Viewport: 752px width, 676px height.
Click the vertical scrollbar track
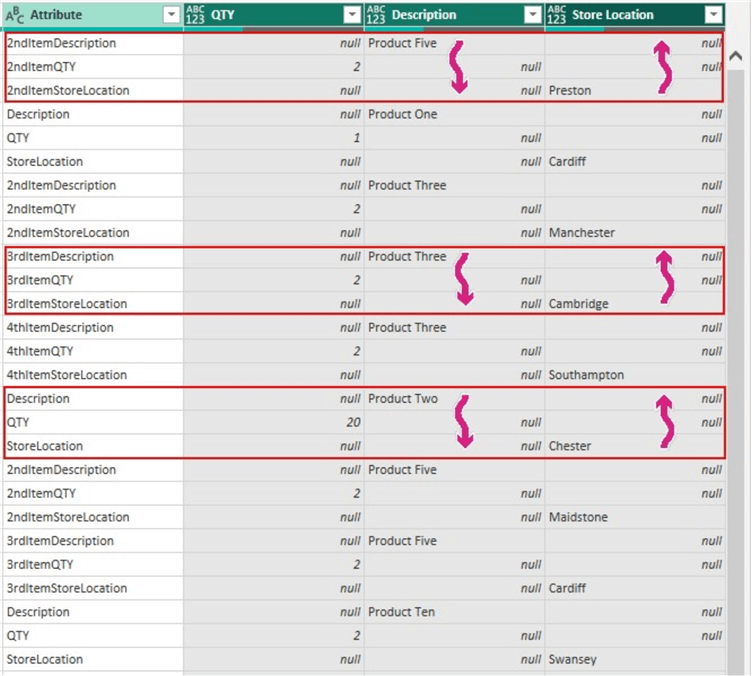click(736, 372)
